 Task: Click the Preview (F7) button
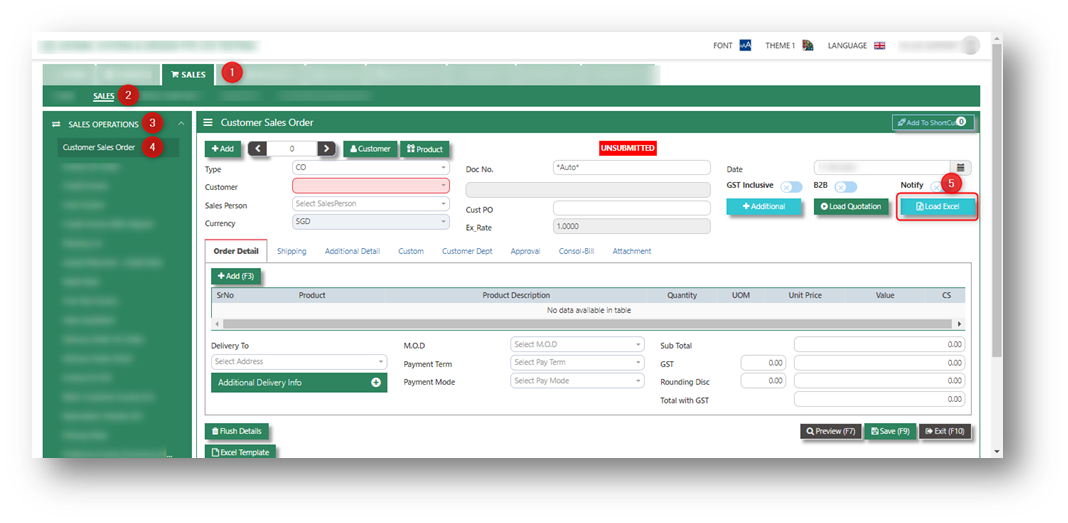tap(831, 431)
